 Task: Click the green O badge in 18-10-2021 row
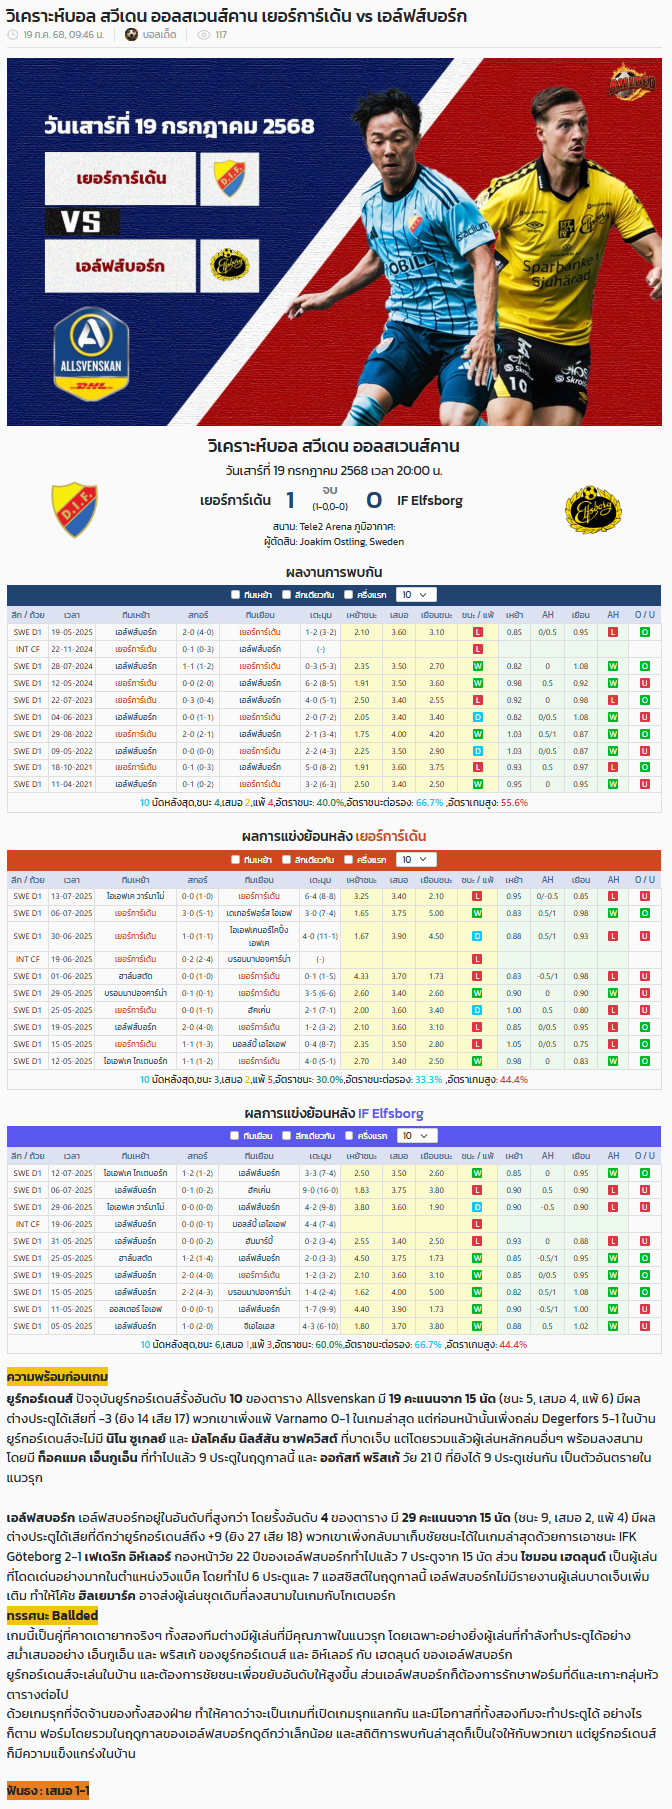pyautogui.click(x=644, y=767)
